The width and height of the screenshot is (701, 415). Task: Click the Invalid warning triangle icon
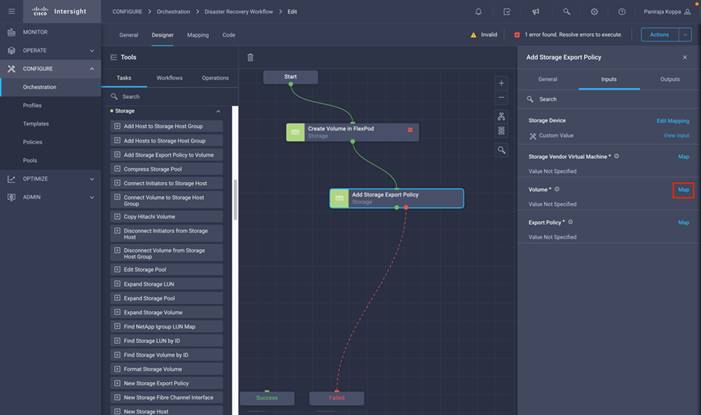point(473,35)
